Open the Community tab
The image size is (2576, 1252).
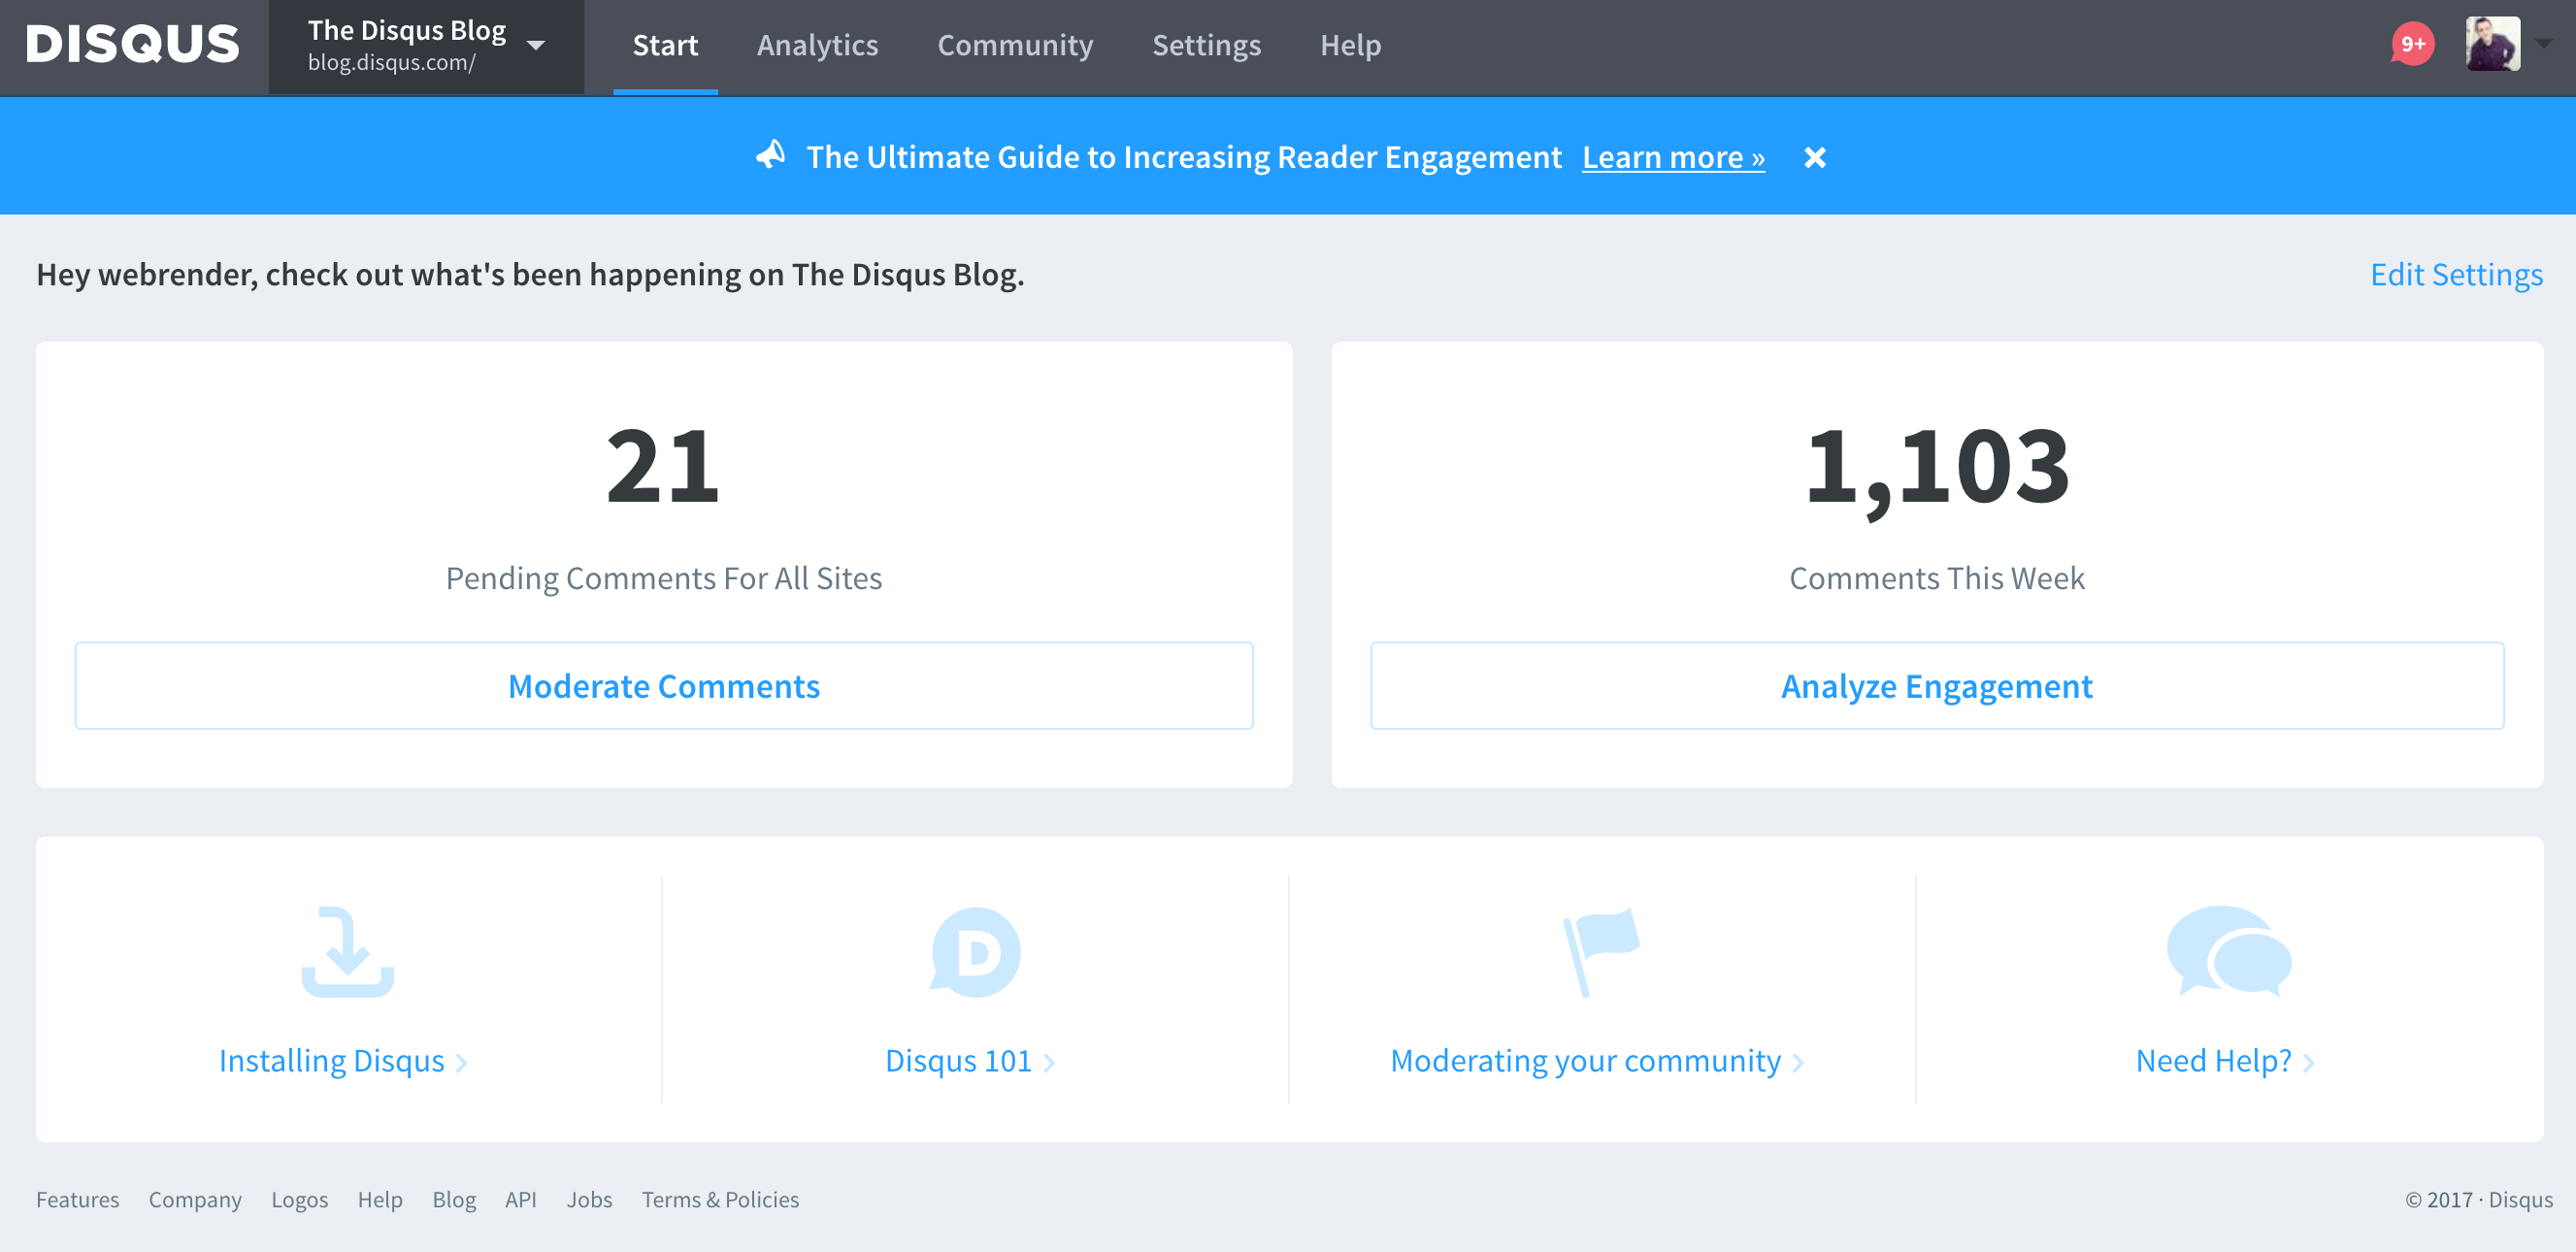pos(1015,45)
